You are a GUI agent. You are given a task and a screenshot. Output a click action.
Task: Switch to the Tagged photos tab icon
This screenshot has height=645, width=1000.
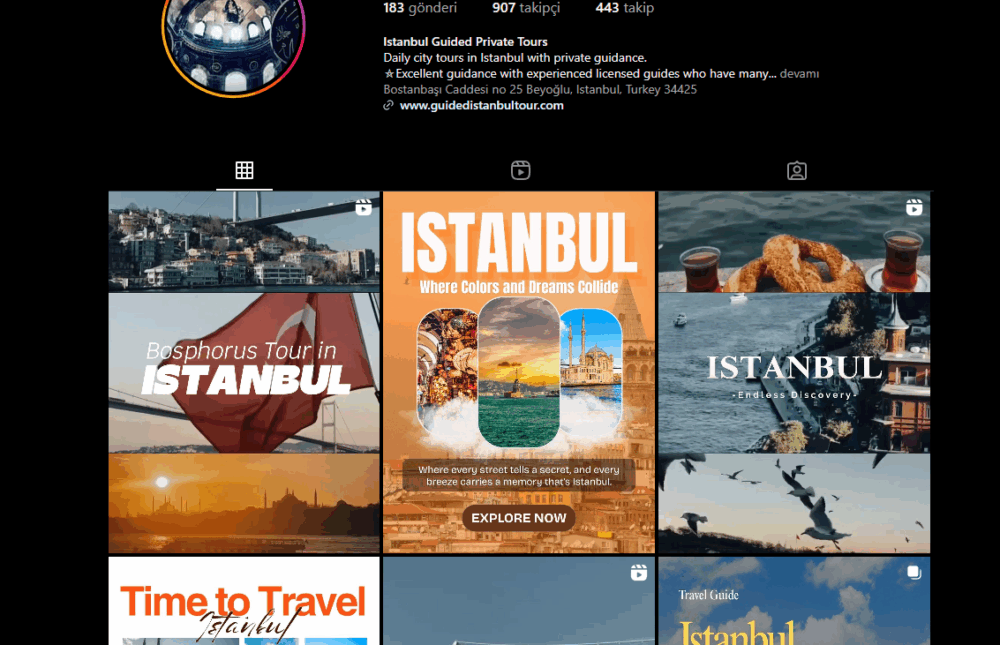coord(796,170)
